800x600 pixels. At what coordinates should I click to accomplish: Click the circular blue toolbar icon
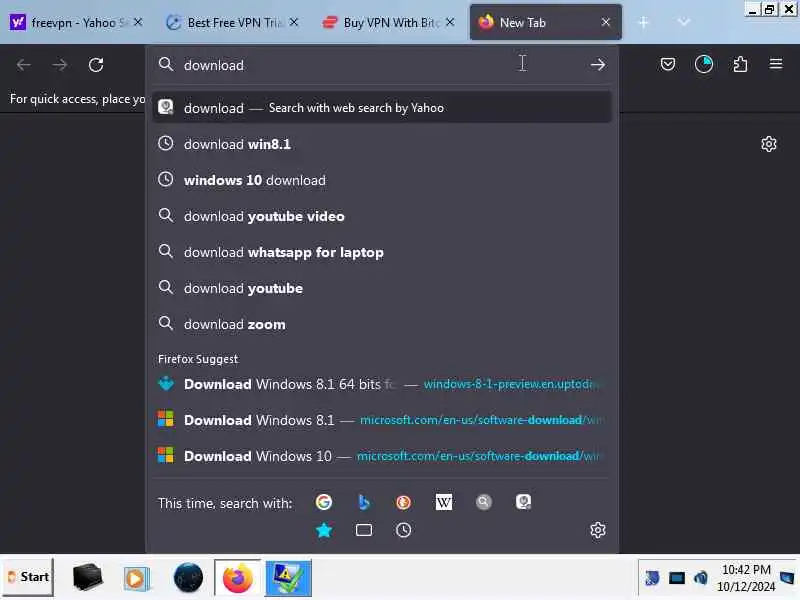[704, 64]
